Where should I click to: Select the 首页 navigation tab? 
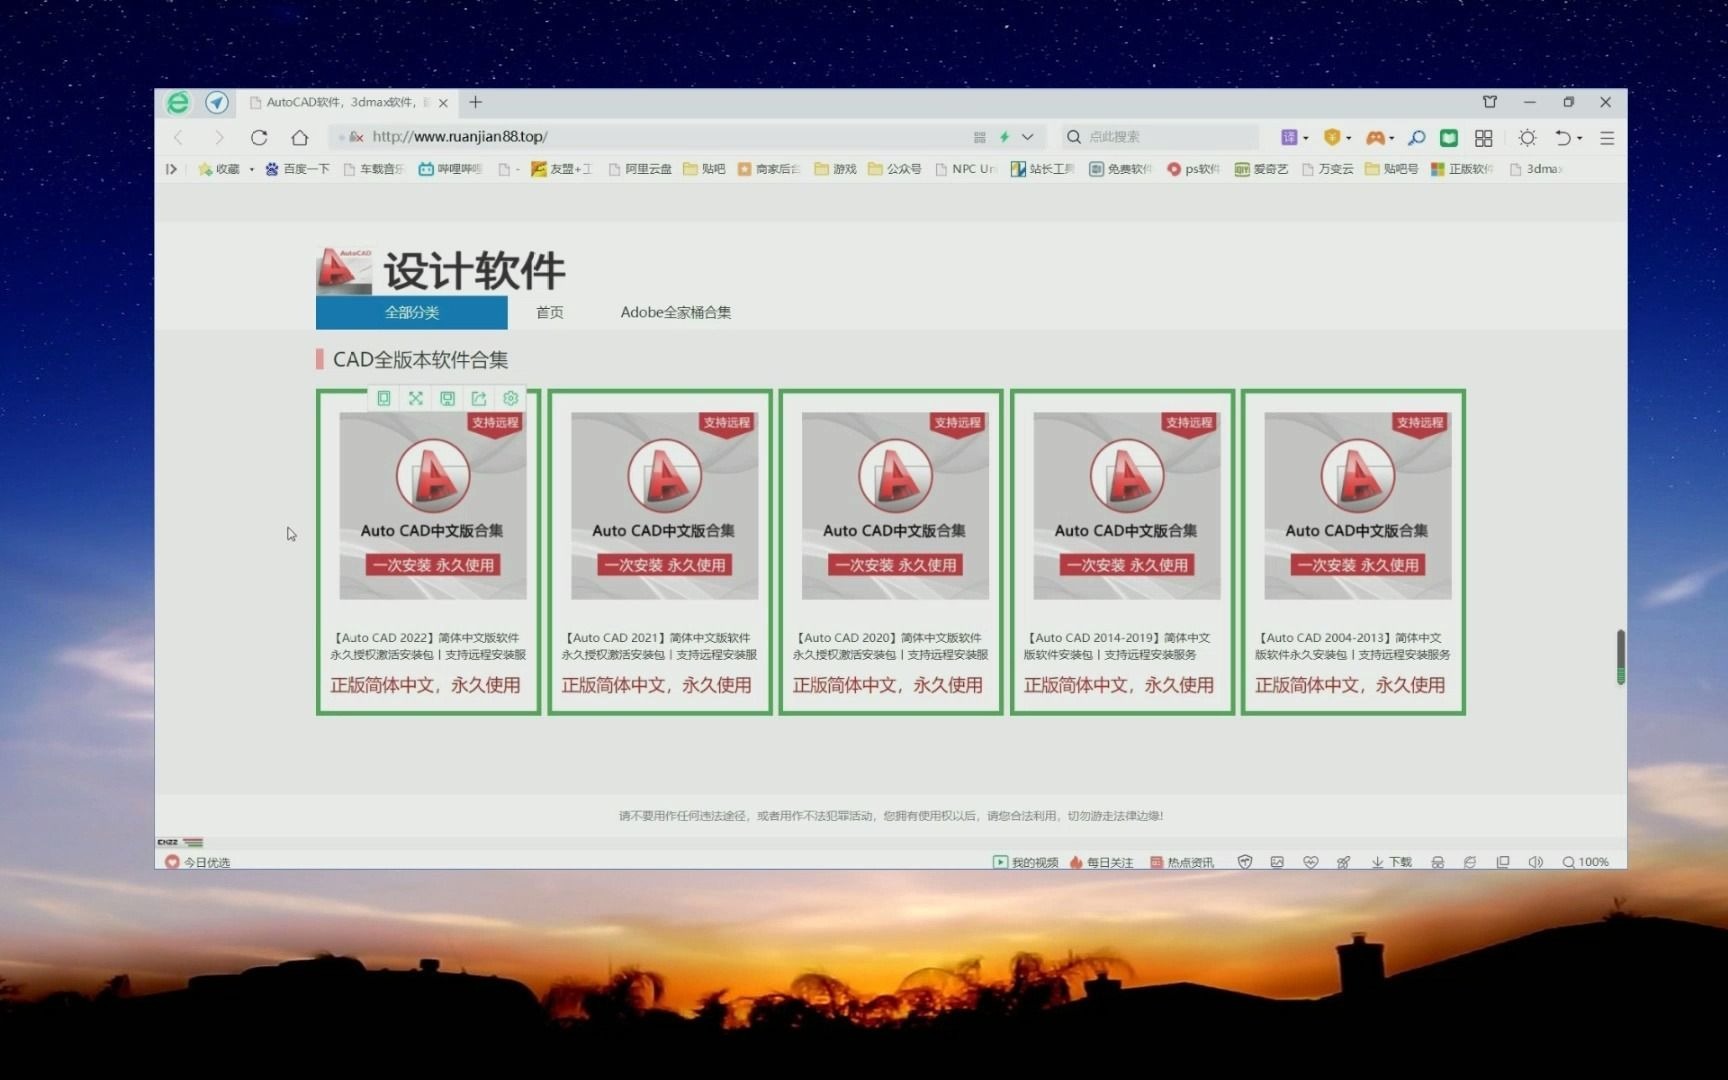point(550,312)
